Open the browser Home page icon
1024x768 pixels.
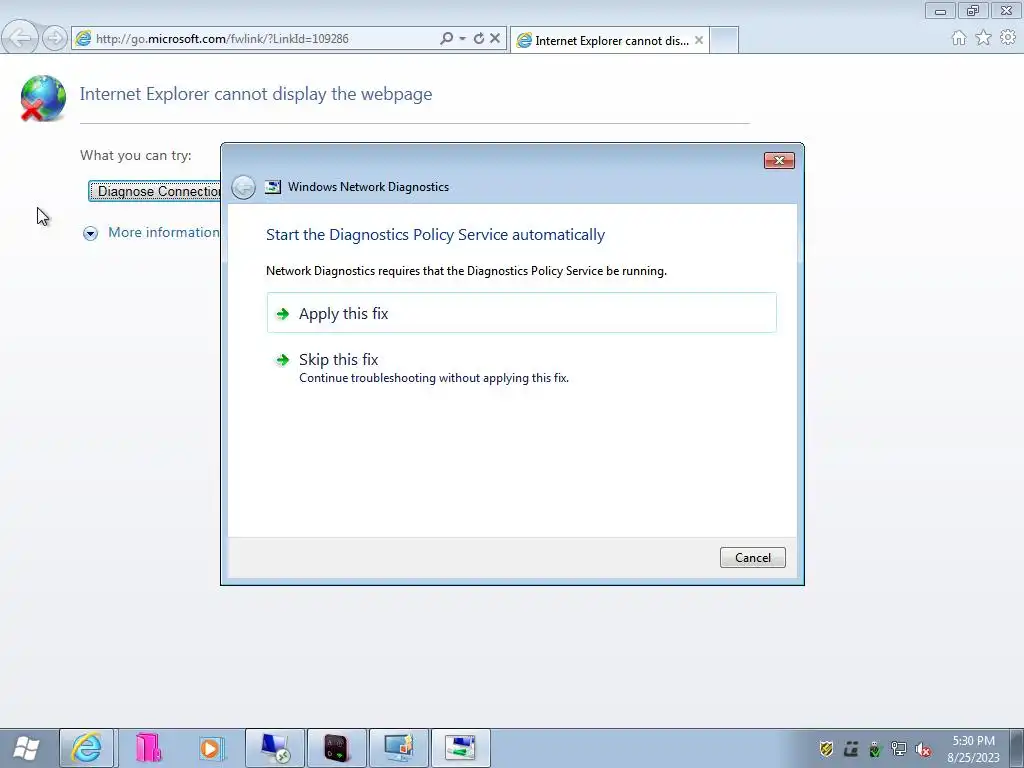pos(958,38)
